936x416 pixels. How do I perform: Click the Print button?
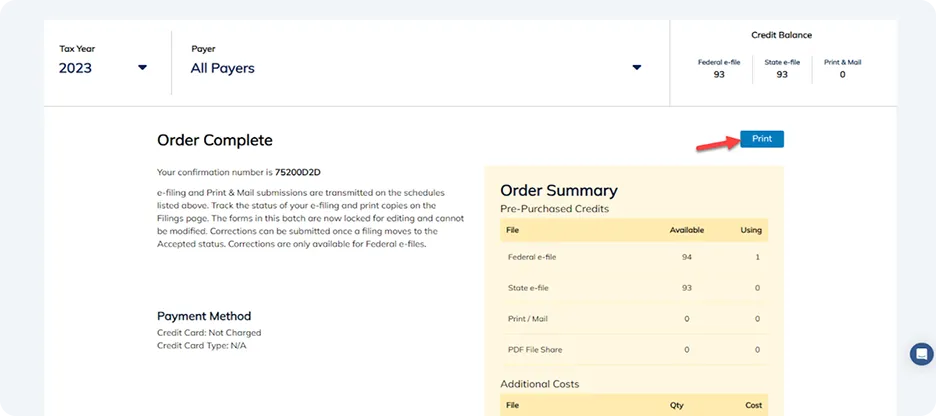pos(762,139)
